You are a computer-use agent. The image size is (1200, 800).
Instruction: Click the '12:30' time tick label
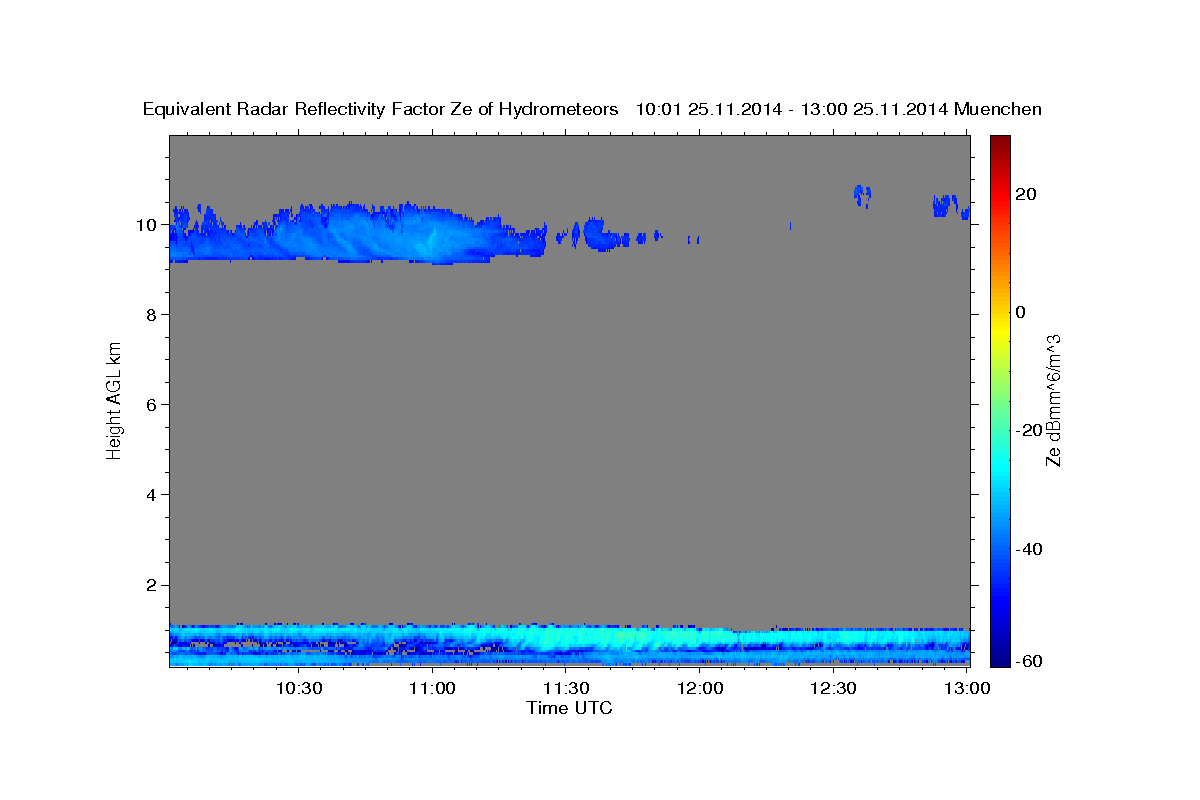tap(833, 688)
